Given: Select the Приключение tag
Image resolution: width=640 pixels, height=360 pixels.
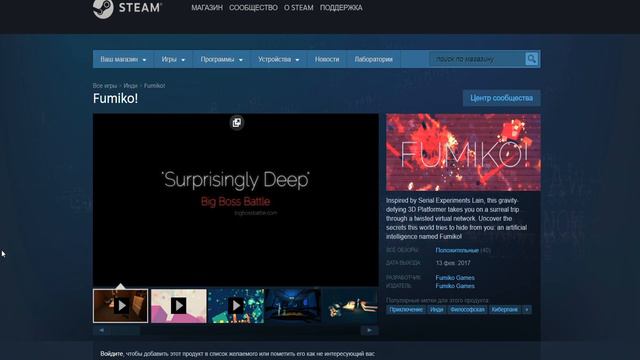Looking at the screenshot, I should 406,309.
